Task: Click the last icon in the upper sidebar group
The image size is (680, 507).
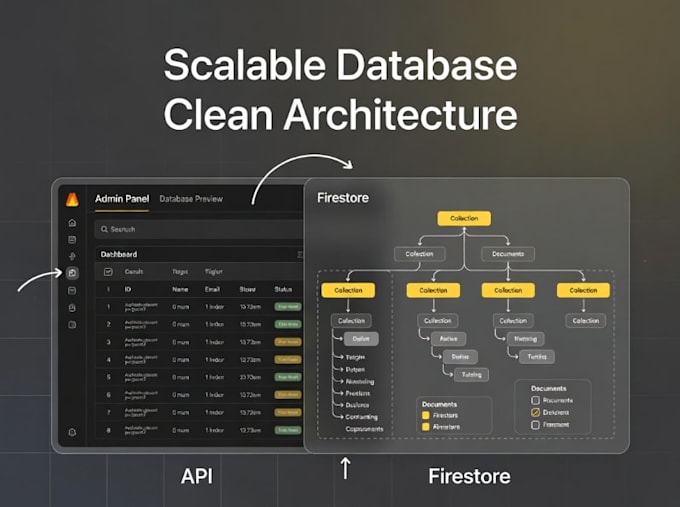Action: [72, 324]
